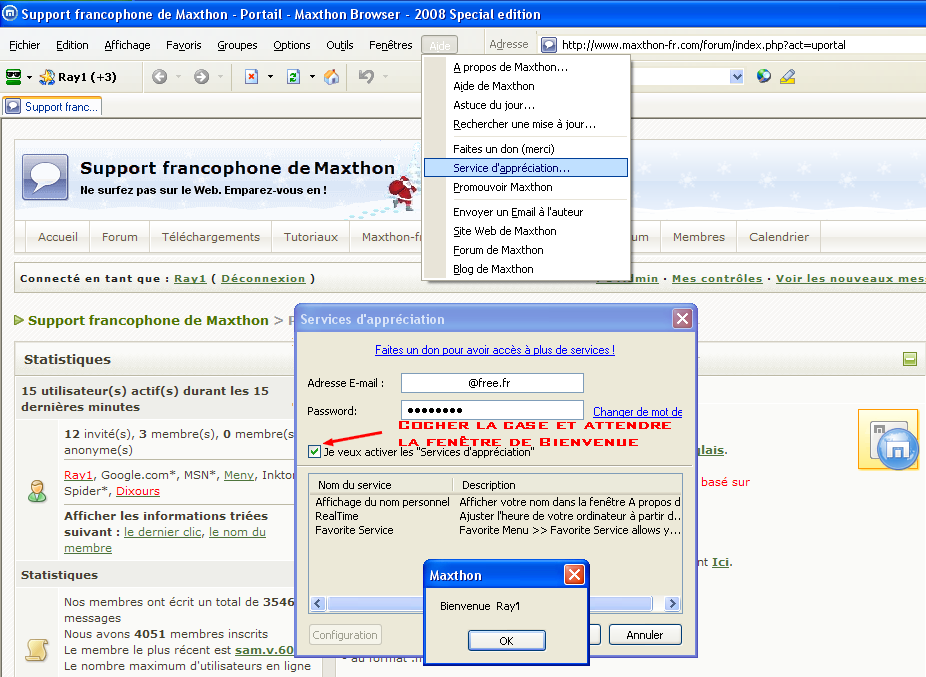
Task: Select 'Blog de Maxthon' menu entry
Action: coord(526,269)
